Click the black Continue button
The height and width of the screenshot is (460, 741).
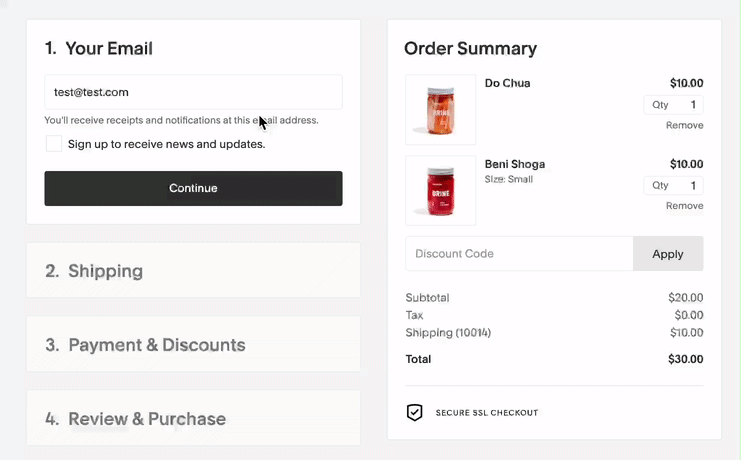click(193, 188)
